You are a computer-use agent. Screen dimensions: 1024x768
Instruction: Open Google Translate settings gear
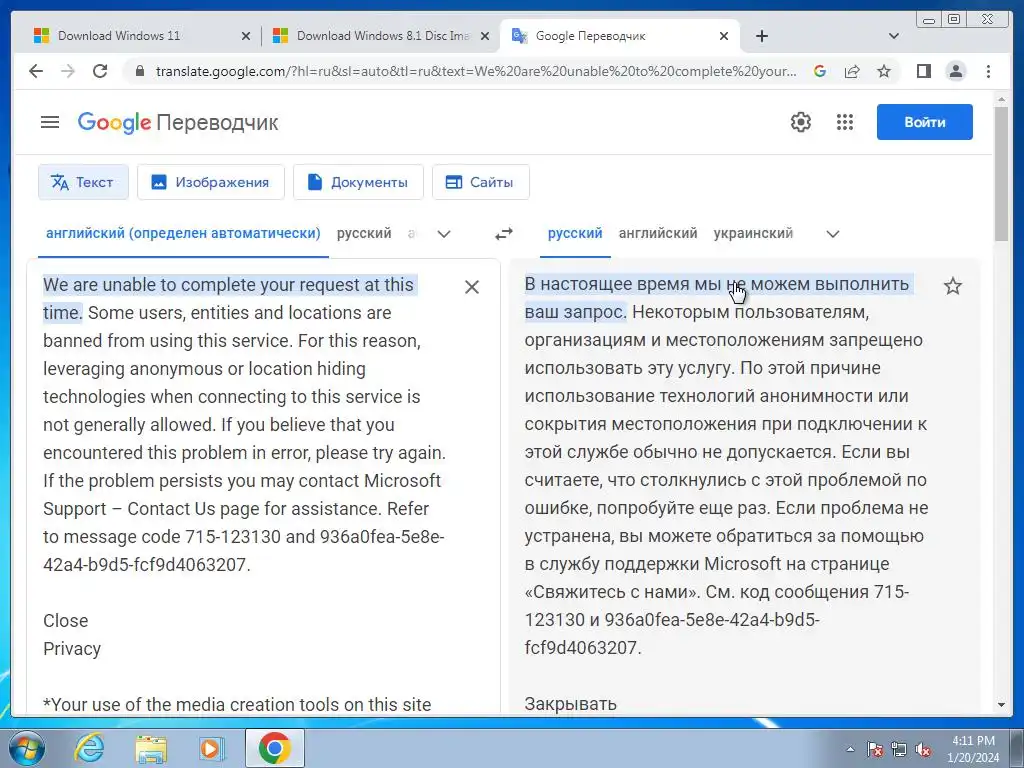(x=801, y=122)
